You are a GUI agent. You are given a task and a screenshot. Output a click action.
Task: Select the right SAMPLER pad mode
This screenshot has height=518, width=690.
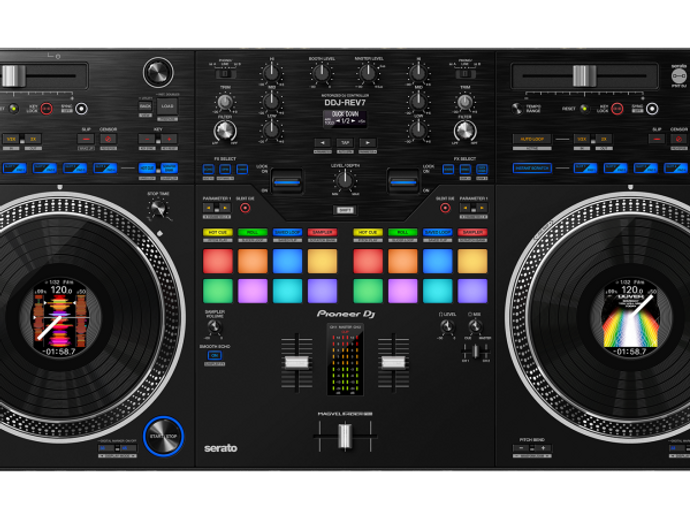473,232
